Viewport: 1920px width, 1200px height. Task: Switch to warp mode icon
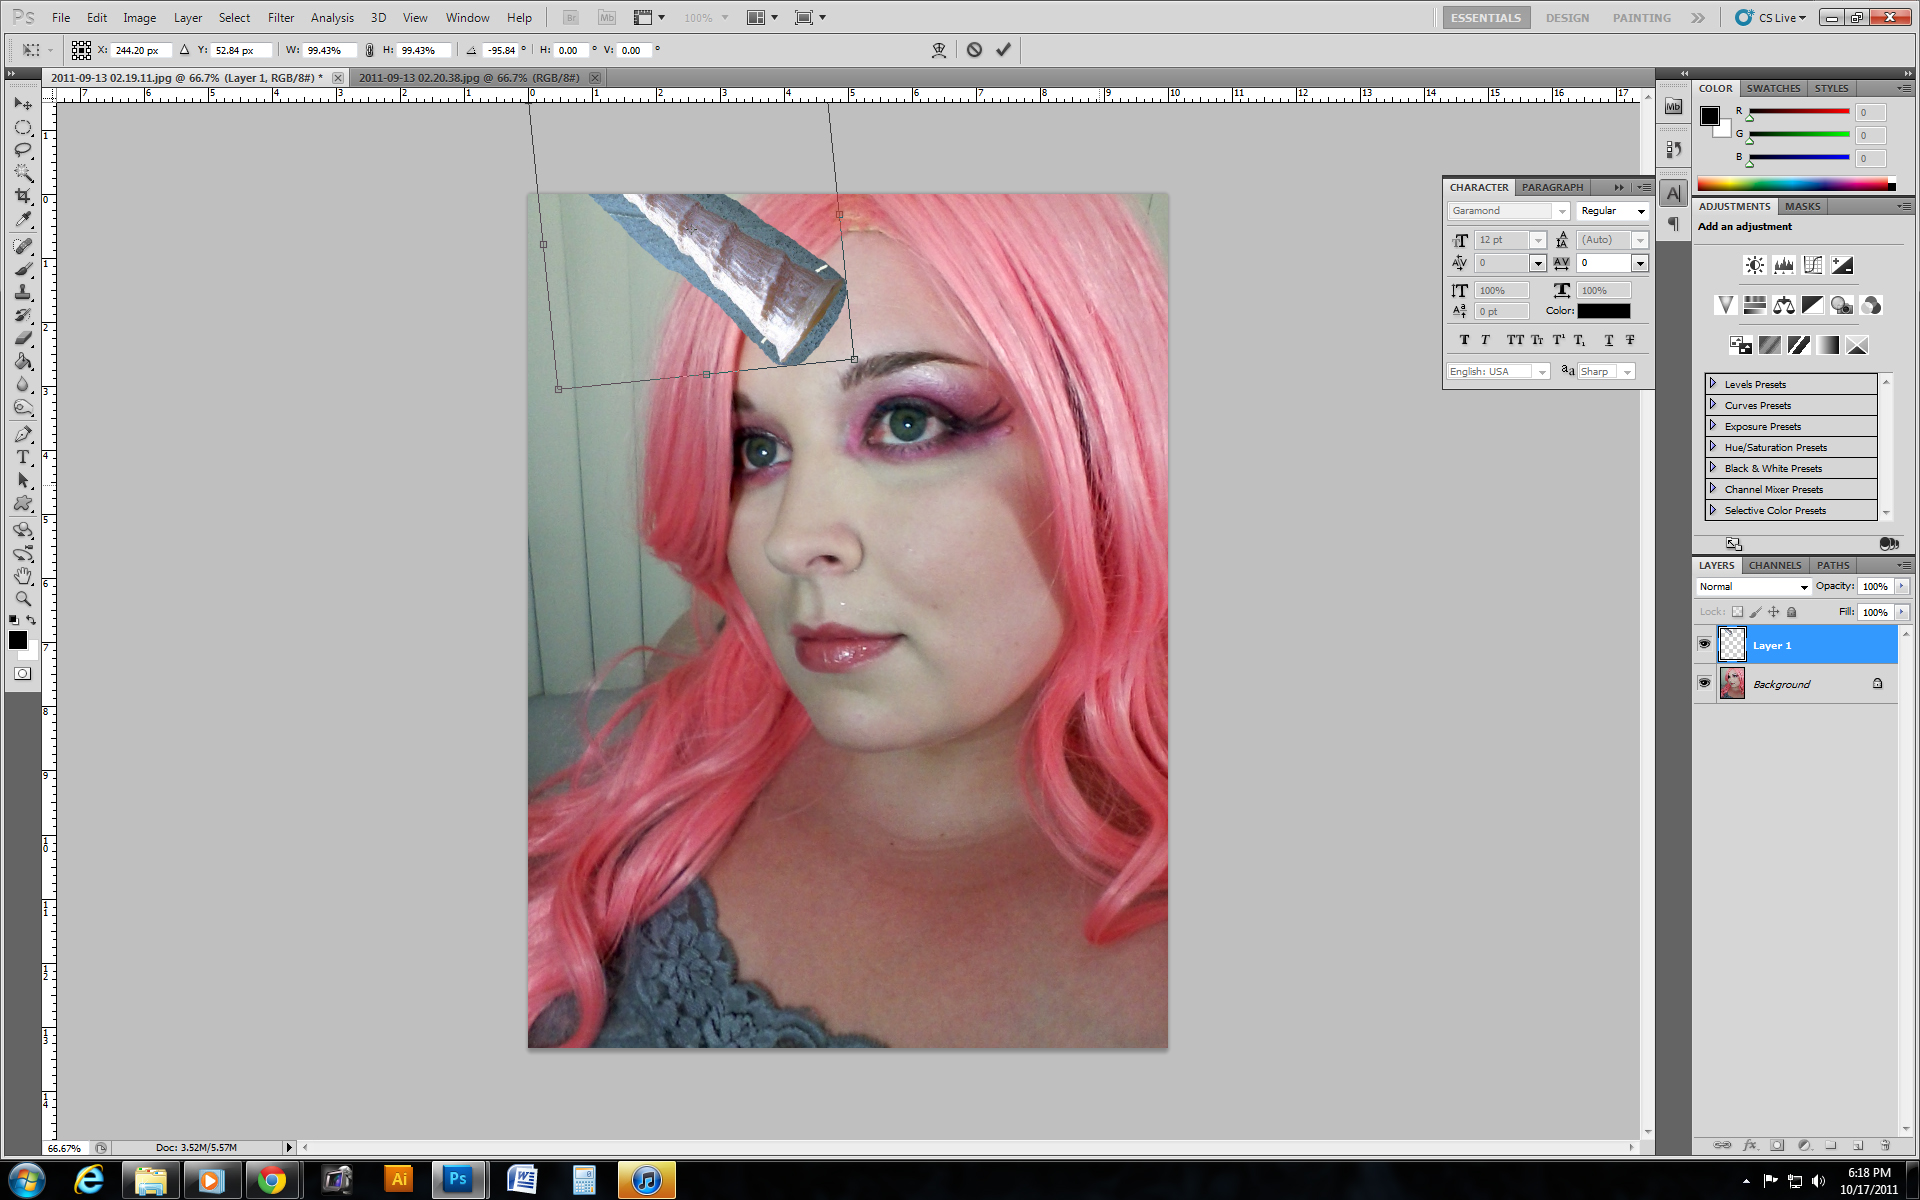pyautogui.click(x=939, y=50)
